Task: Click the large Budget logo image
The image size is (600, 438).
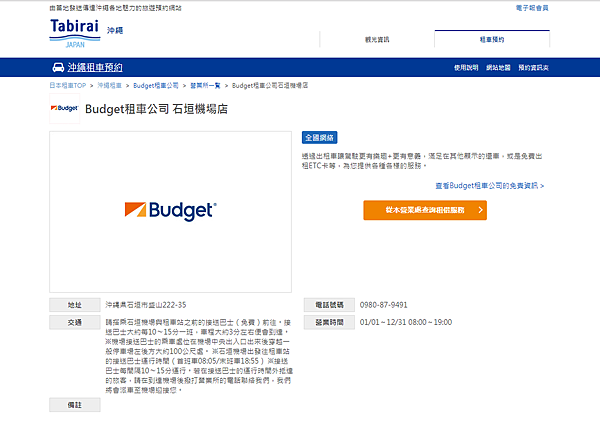Action: [171, 211]
